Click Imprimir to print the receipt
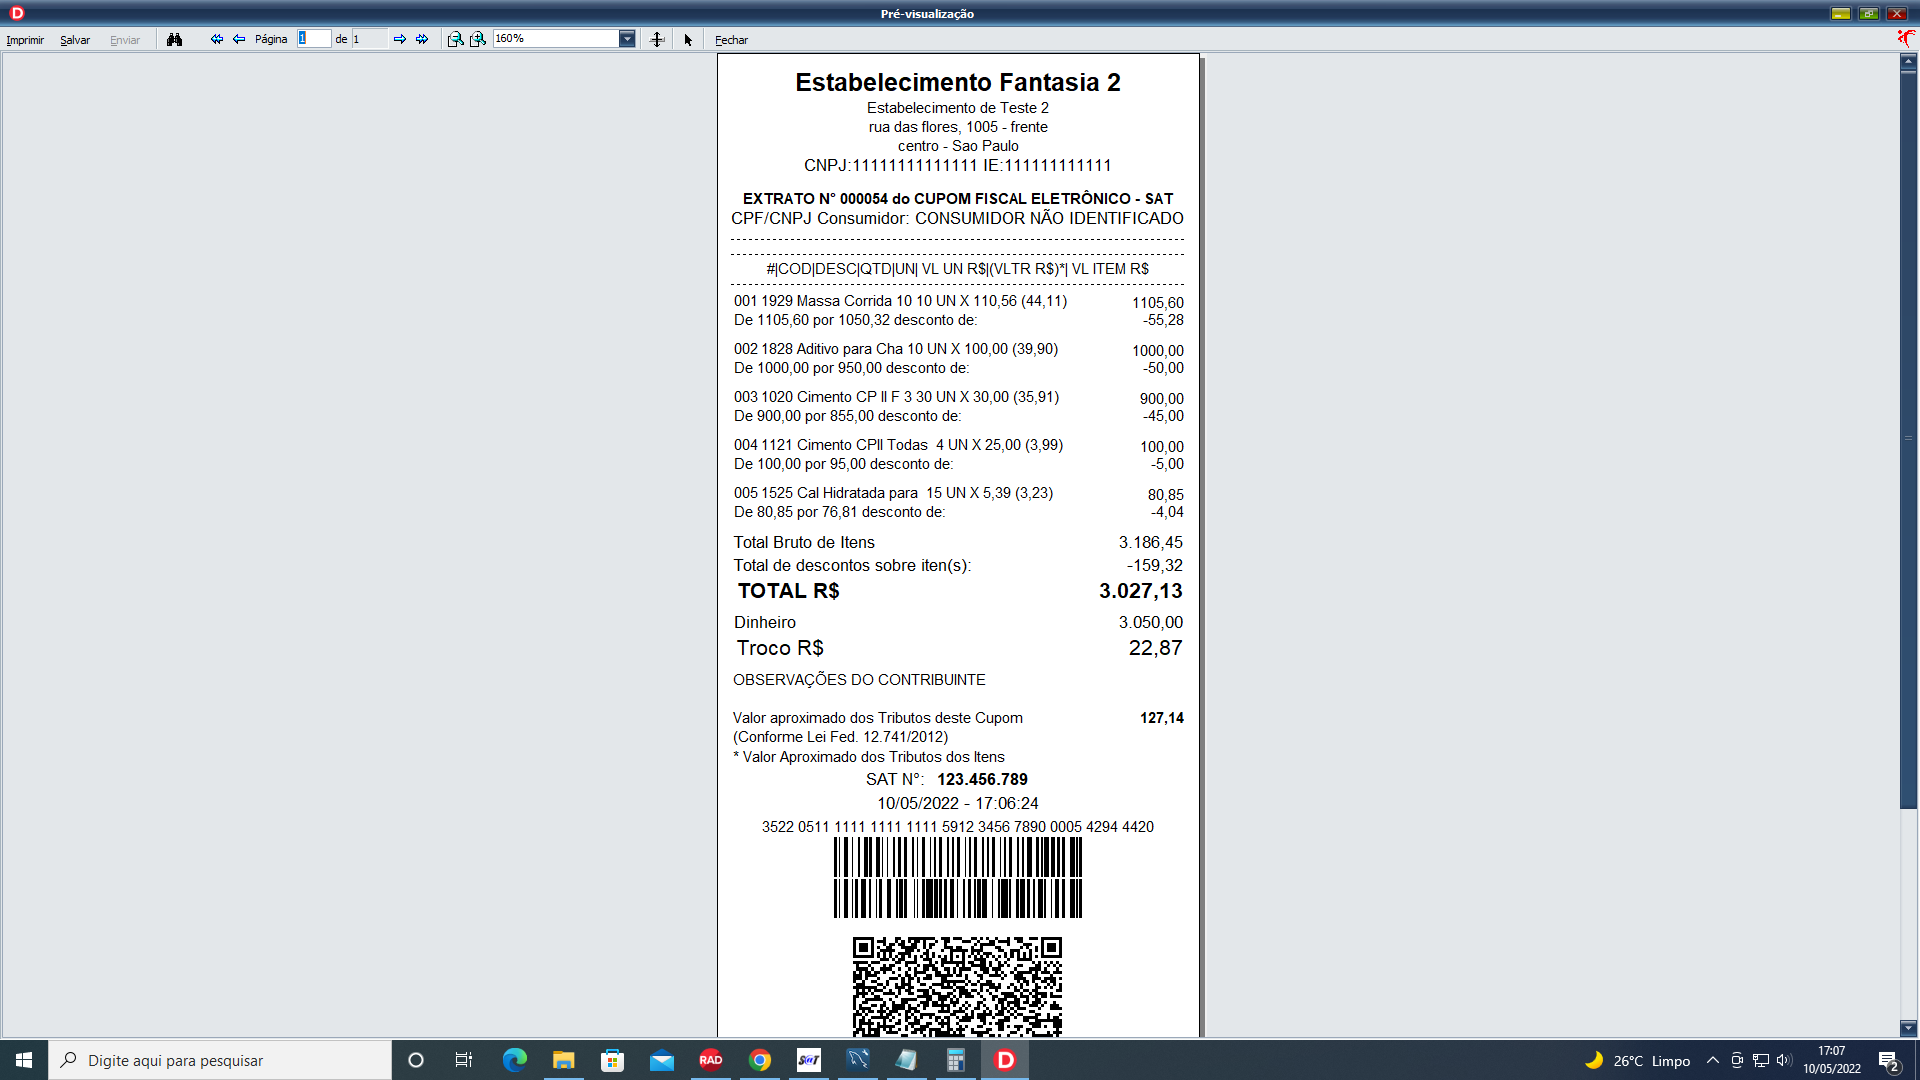1920x1080 pixels. coord(25,40)
